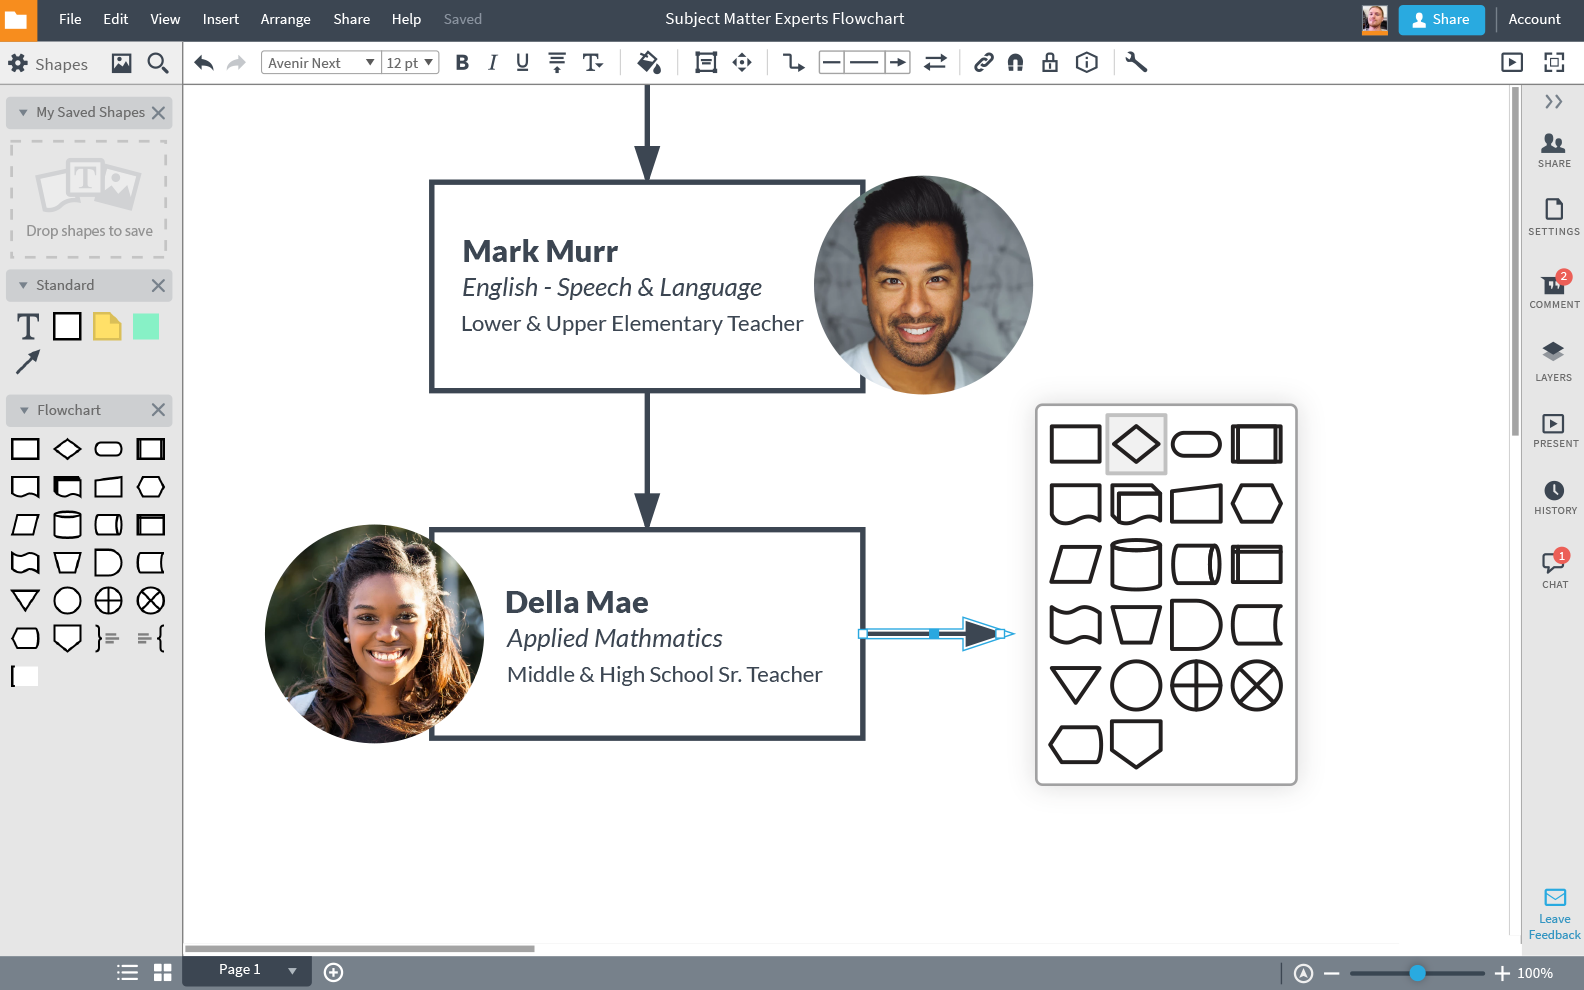This screenshot has height=990, width=1584.
Task: Open the Avenir Next font dropdown
Action: coord(321,63)
